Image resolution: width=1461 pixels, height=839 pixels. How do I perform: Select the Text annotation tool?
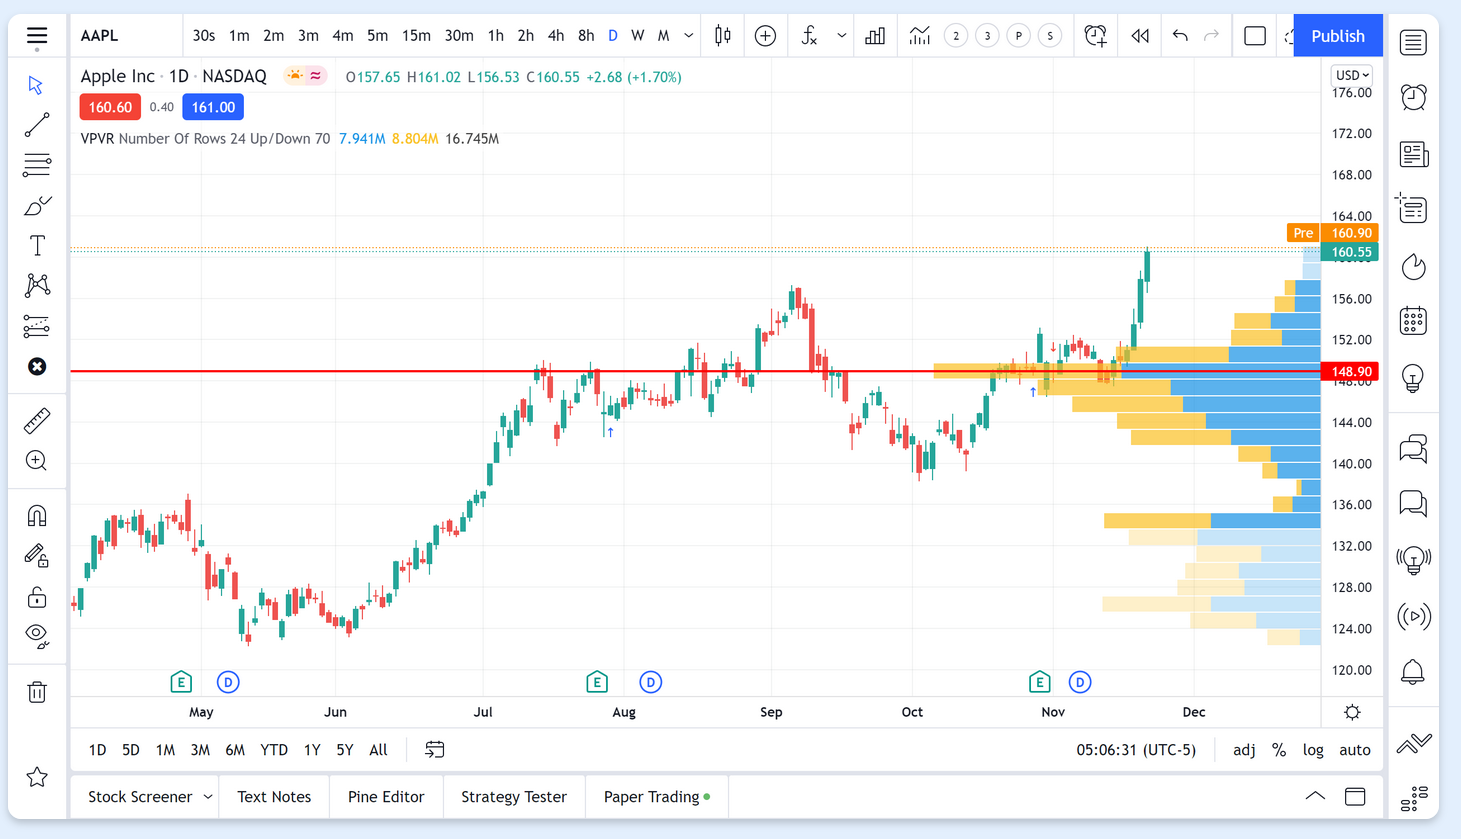point(37,246)
